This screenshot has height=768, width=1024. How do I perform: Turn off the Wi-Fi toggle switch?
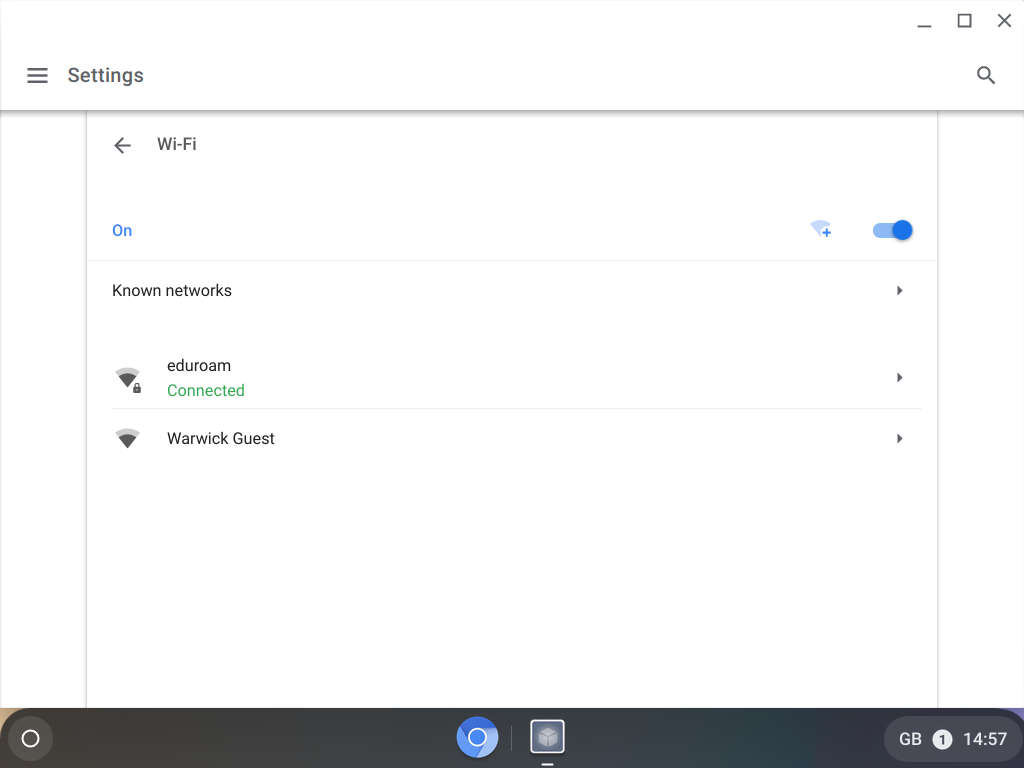892,230
